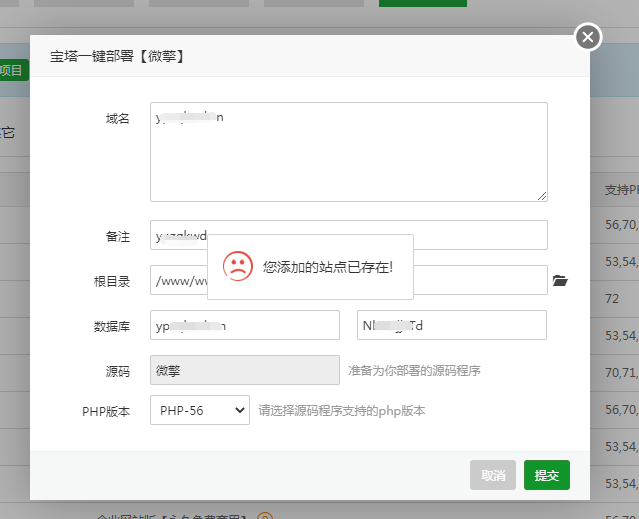
Task: Click the 域名 textarea
Action: [348, 152]
